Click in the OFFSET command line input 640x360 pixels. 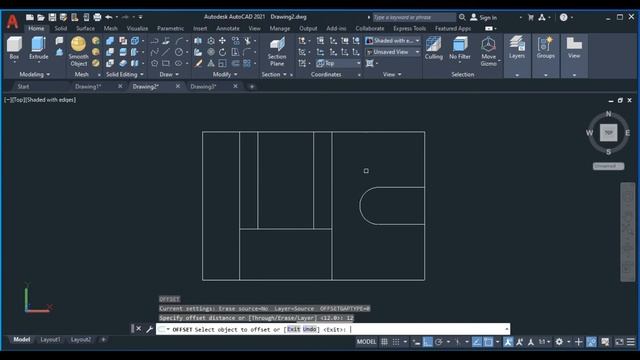pyautogui.click(x=333, y=329)
